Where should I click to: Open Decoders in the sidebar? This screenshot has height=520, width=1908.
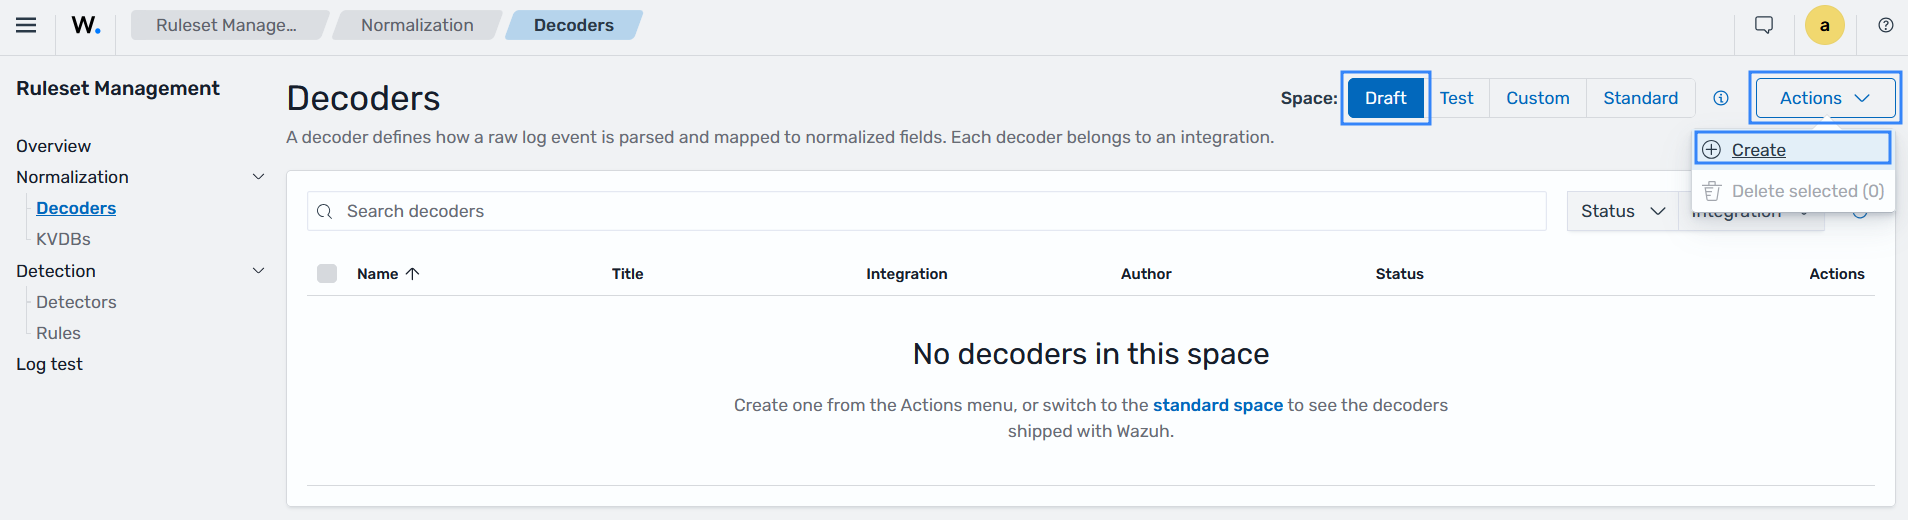(76, 208)
